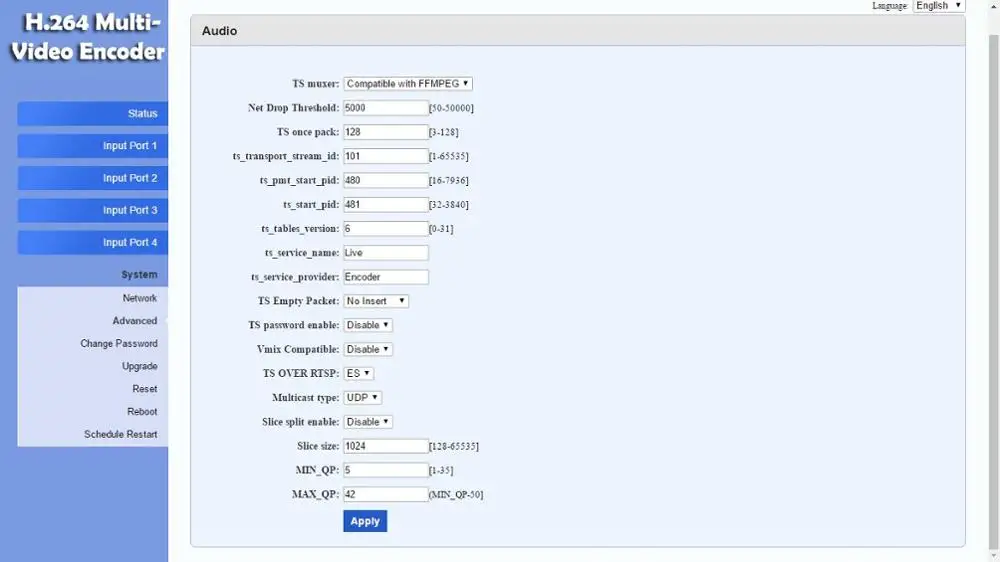
Task: Select Input Port 4 in sidebar
Action: (93, 242)
